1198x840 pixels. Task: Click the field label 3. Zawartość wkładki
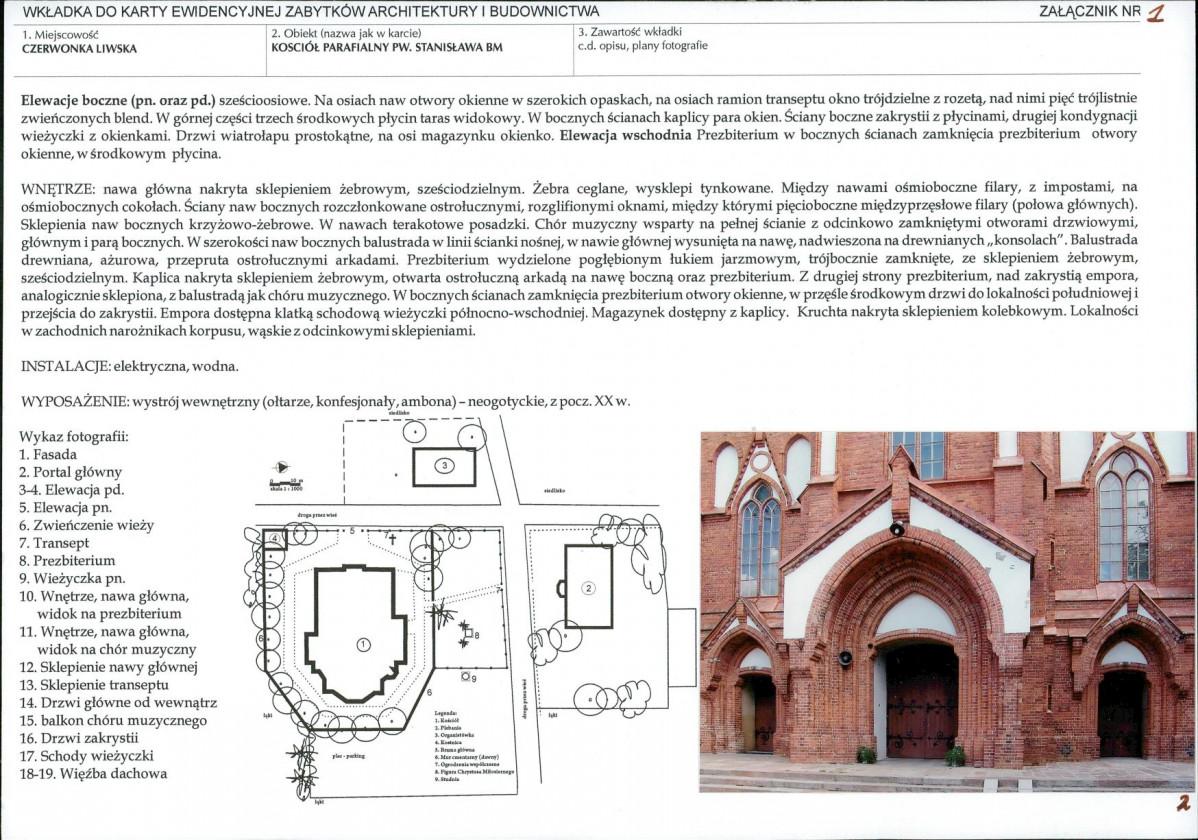tap(630, 31)
